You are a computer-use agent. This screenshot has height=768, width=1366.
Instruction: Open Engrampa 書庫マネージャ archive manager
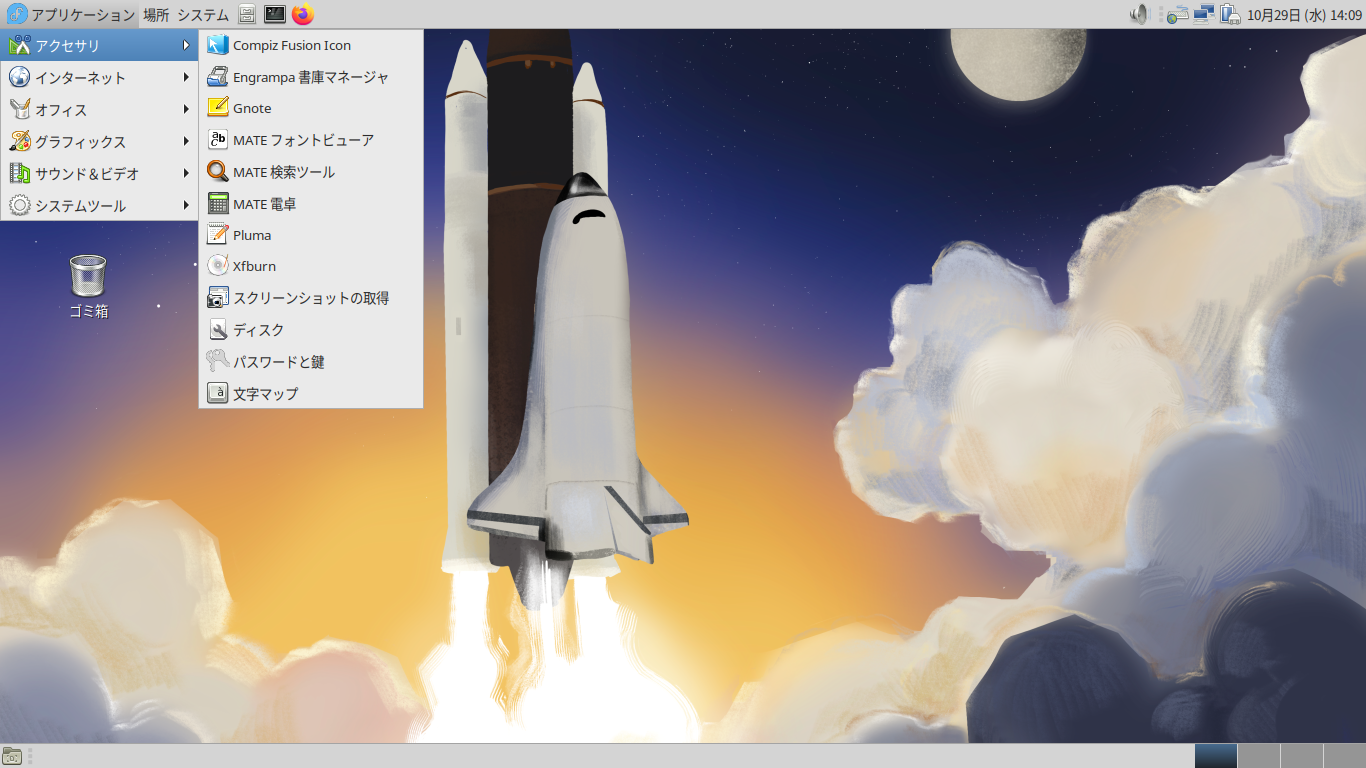[x=311, y=77]
